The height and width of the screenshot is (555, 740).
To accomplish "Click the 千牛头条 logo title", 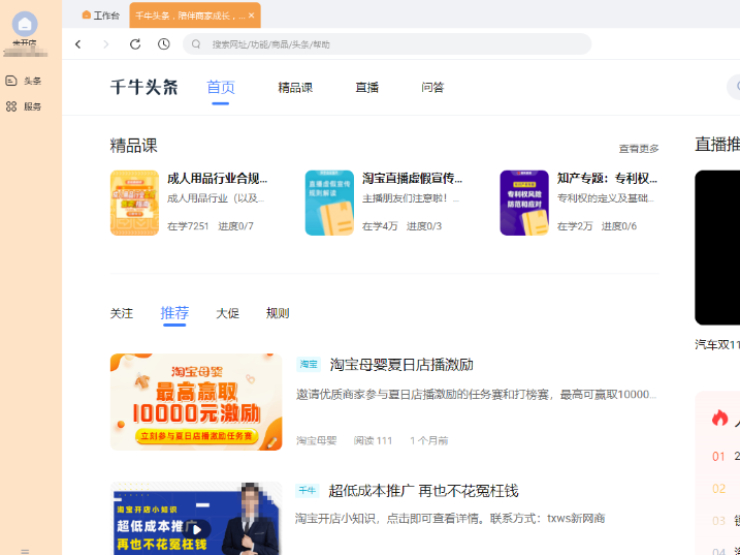I will click(144, 87).
